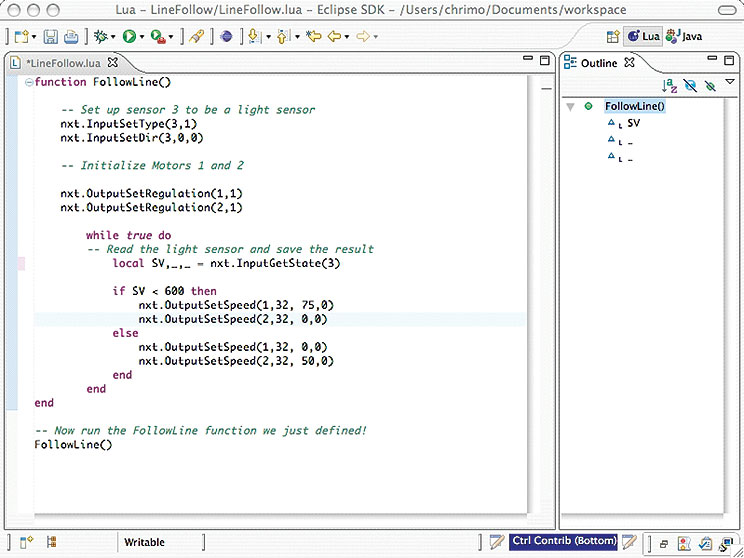The image size is (744, 558).
Task: Click the green Run button icon
Action: 129,37
